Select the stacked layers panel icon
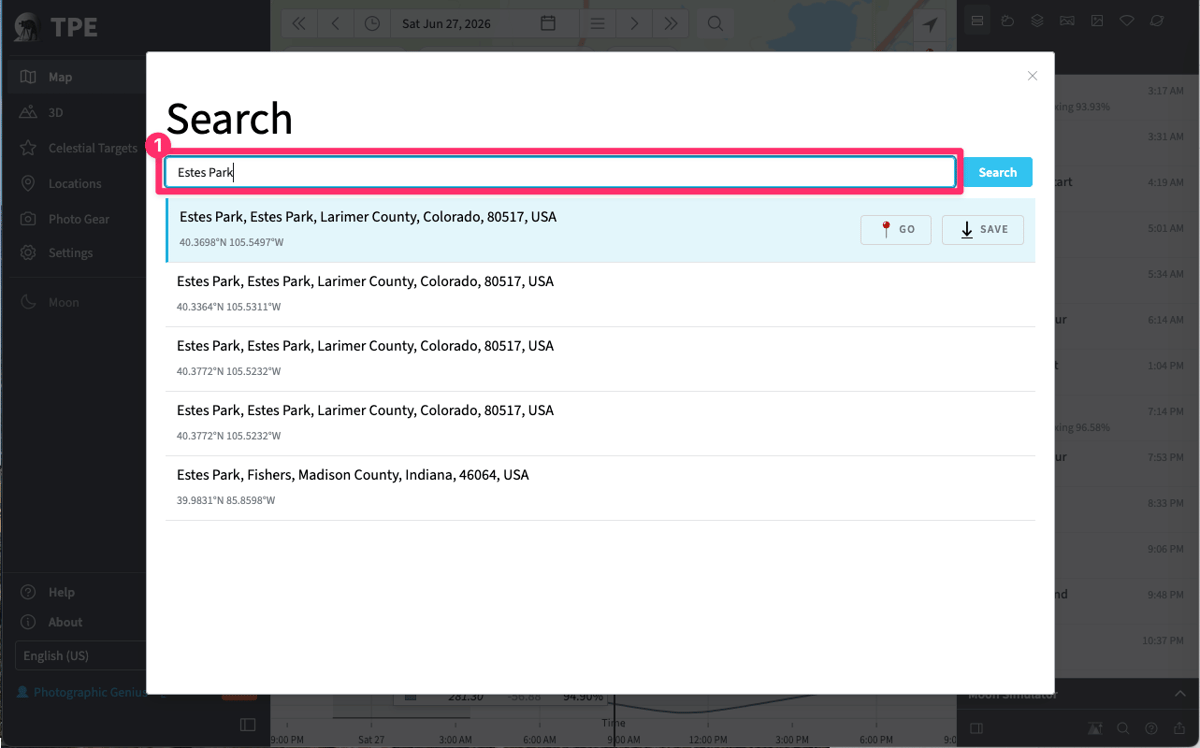 click(1038, 21)
